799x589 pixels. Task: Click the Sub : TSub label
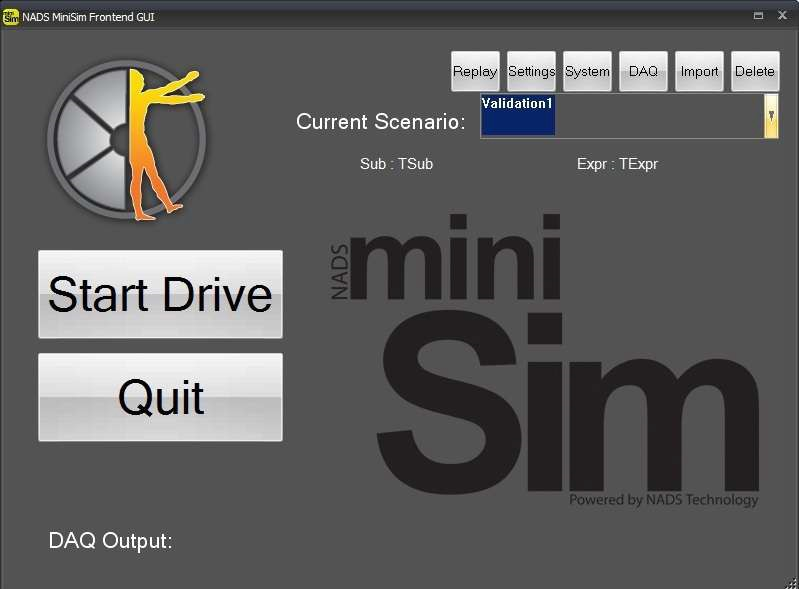(x=396, y=164)
